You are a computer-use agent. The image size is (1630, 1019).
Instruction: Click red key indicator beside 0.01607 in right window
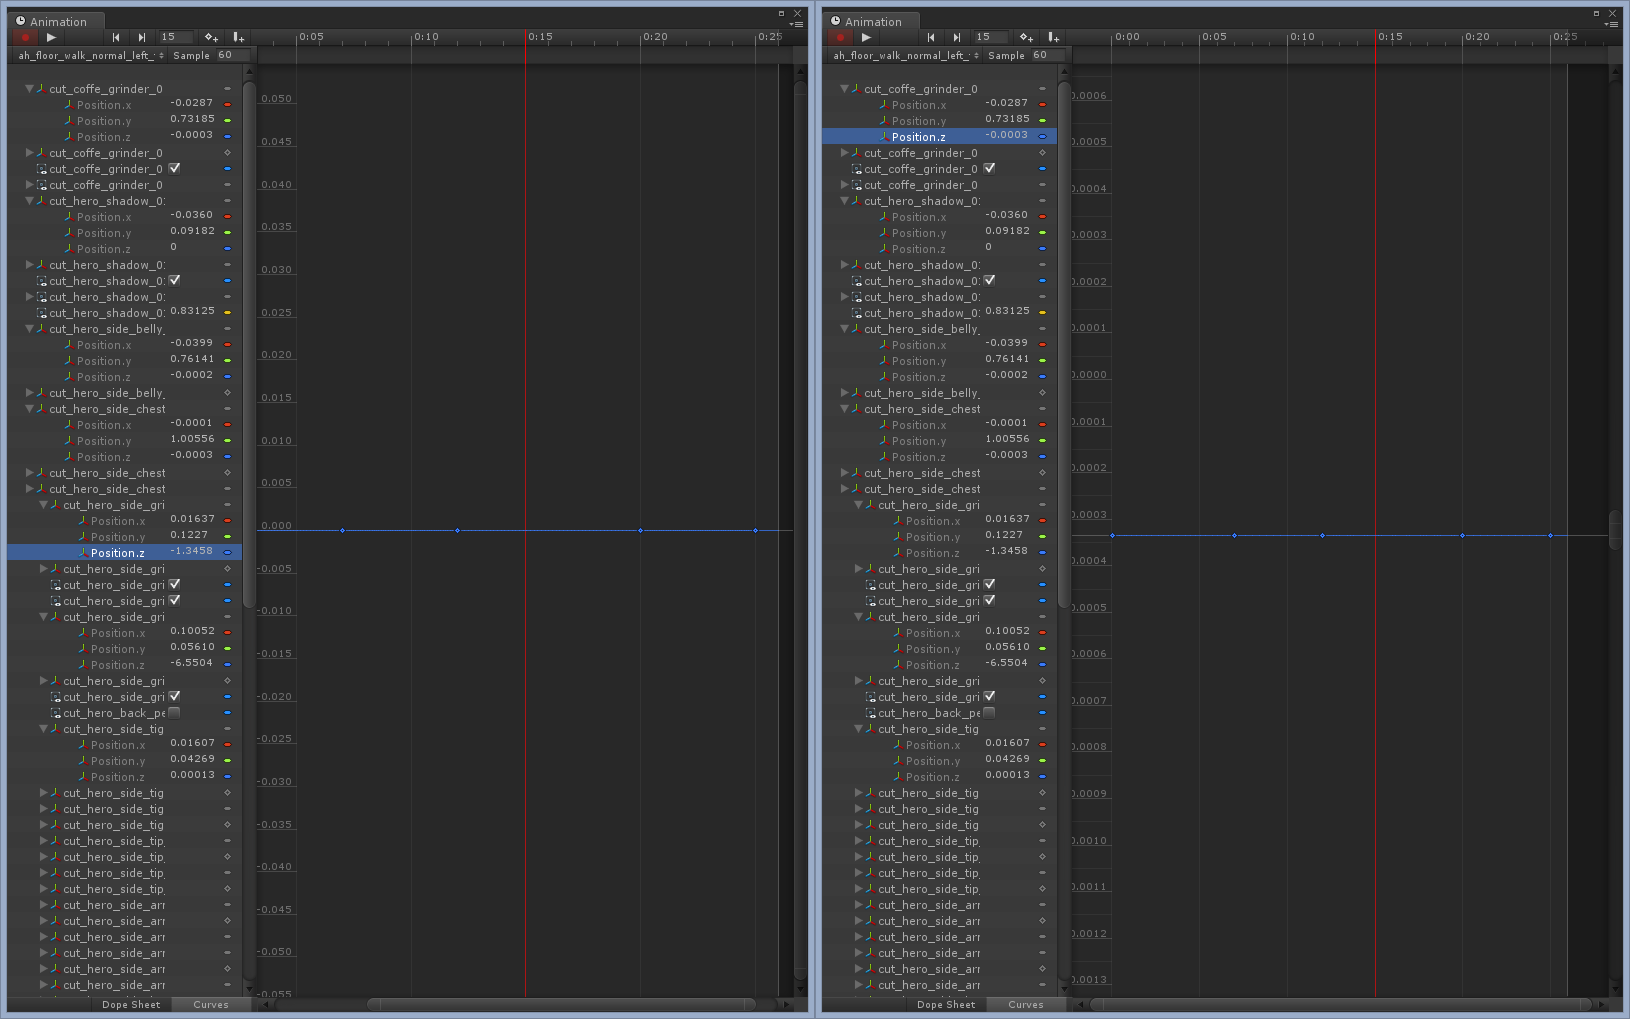coord(1042,745)
